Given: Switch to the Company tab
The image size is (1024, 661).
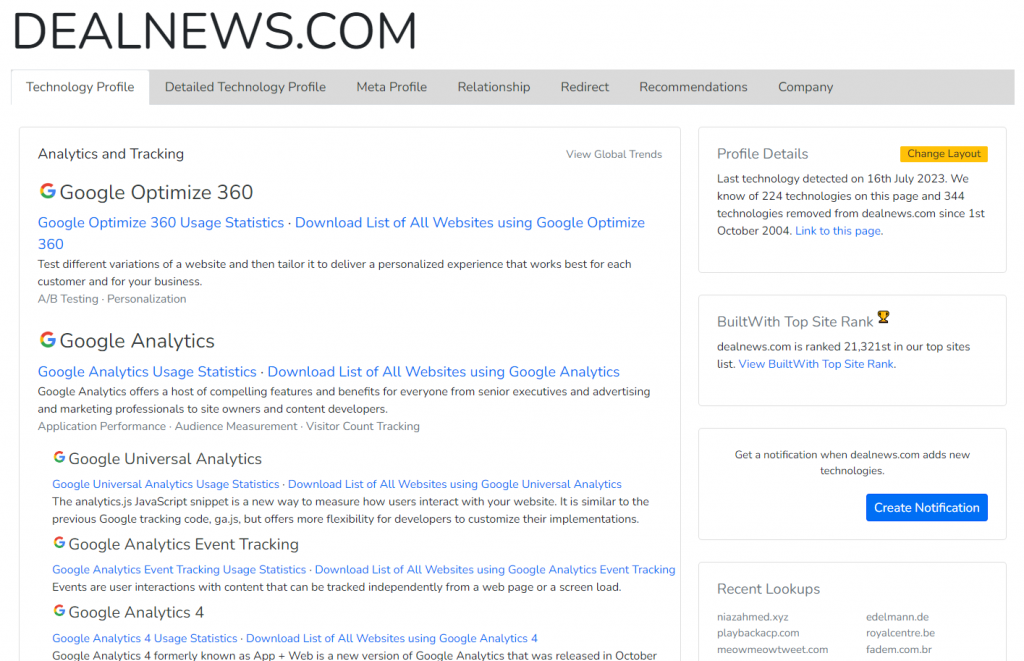Looking at the screenshot, I should [x=805, y=87].
